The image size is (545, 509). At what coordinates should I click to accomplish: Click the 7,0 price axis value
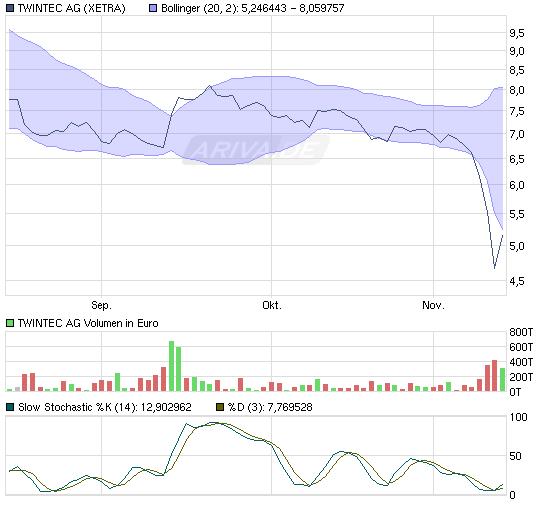point(517,134)
